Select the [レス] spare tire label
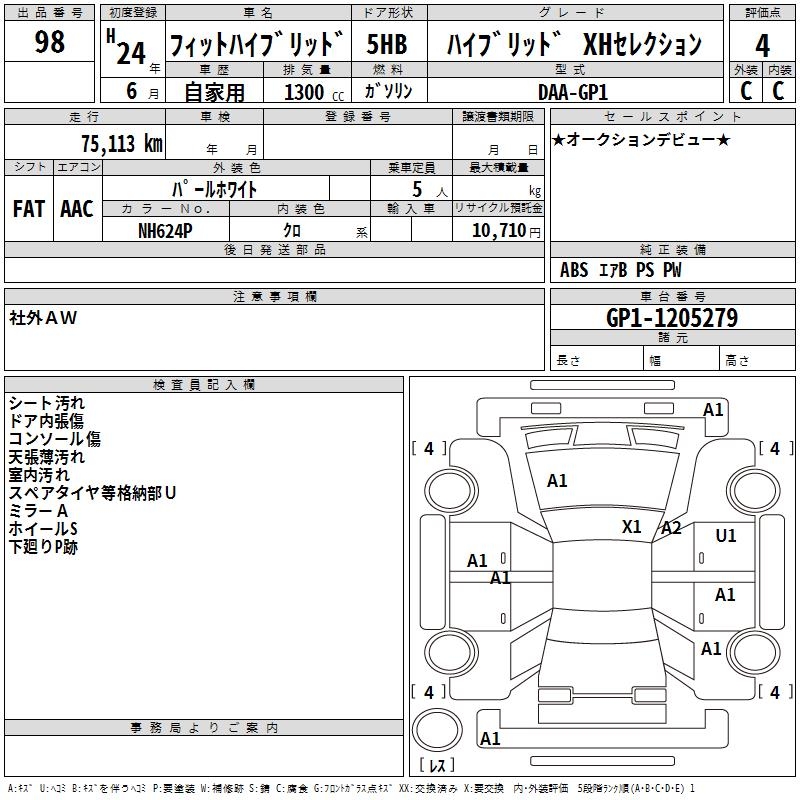 coord(437,764)
